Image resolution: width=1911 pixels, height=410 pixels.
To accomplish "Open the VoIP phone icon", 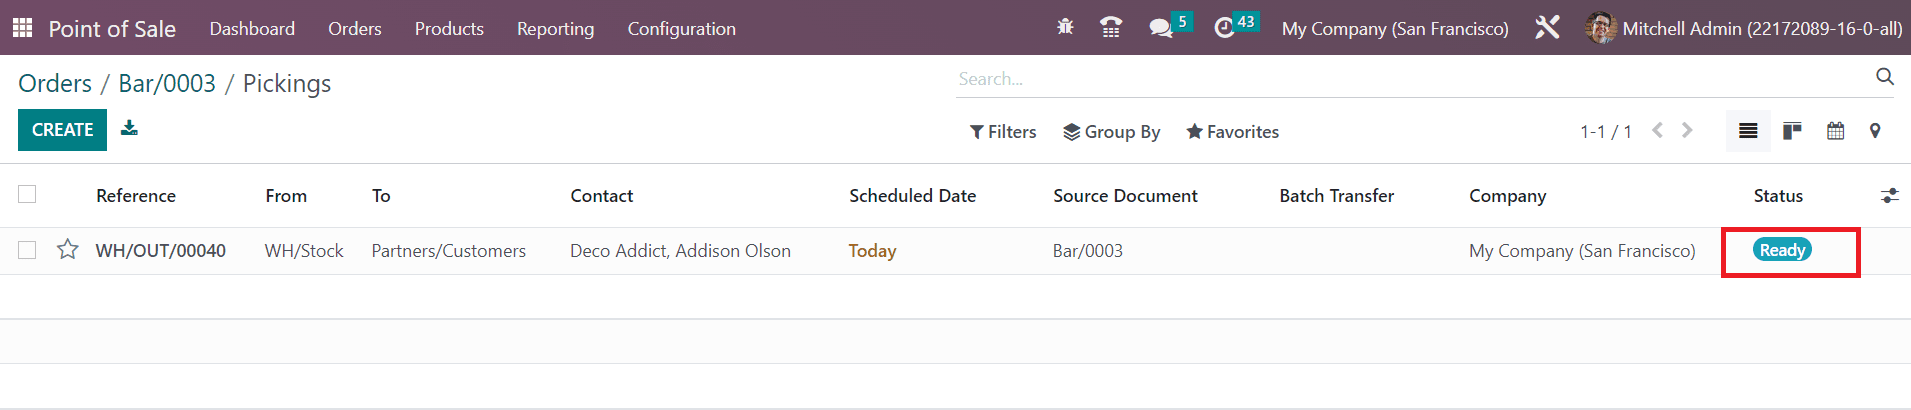I will 1110,27.
